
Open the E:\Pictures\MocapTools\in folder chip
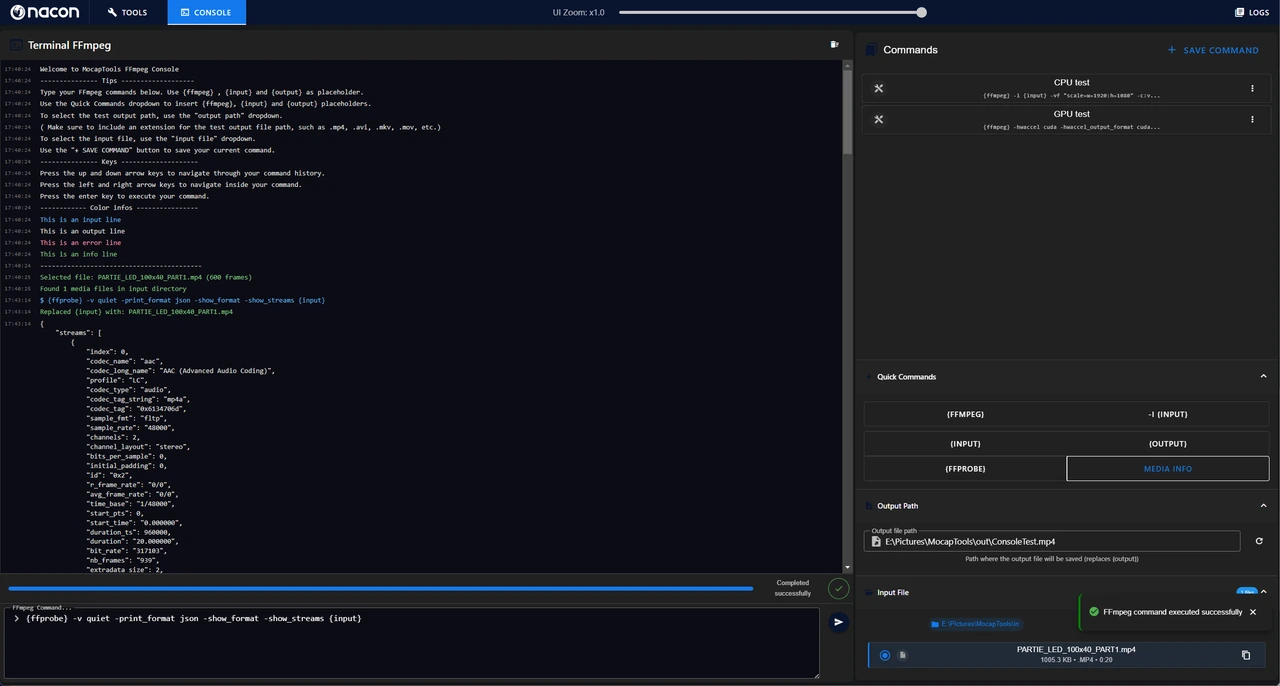pyautogui.click(x=975, y=624)
